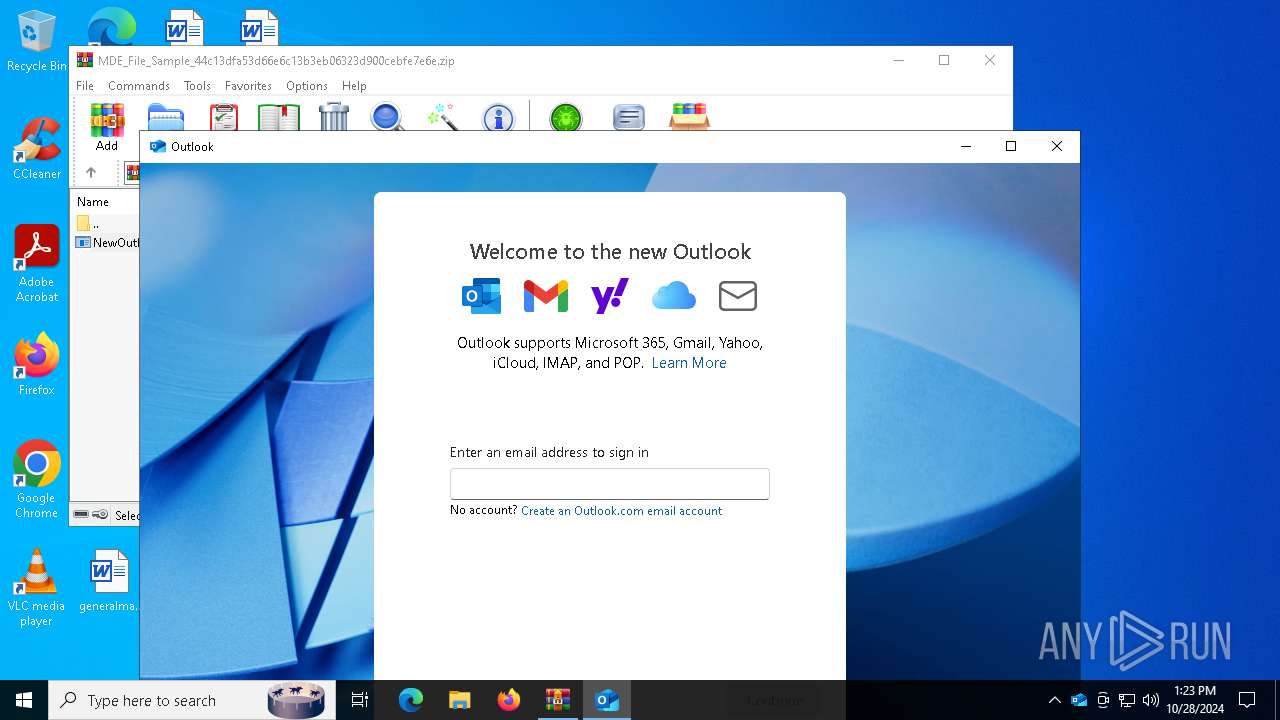Viewport: 1280px width, 720px height.
Task: Open the Favorites menu in WinRAR
Action: 248,86
